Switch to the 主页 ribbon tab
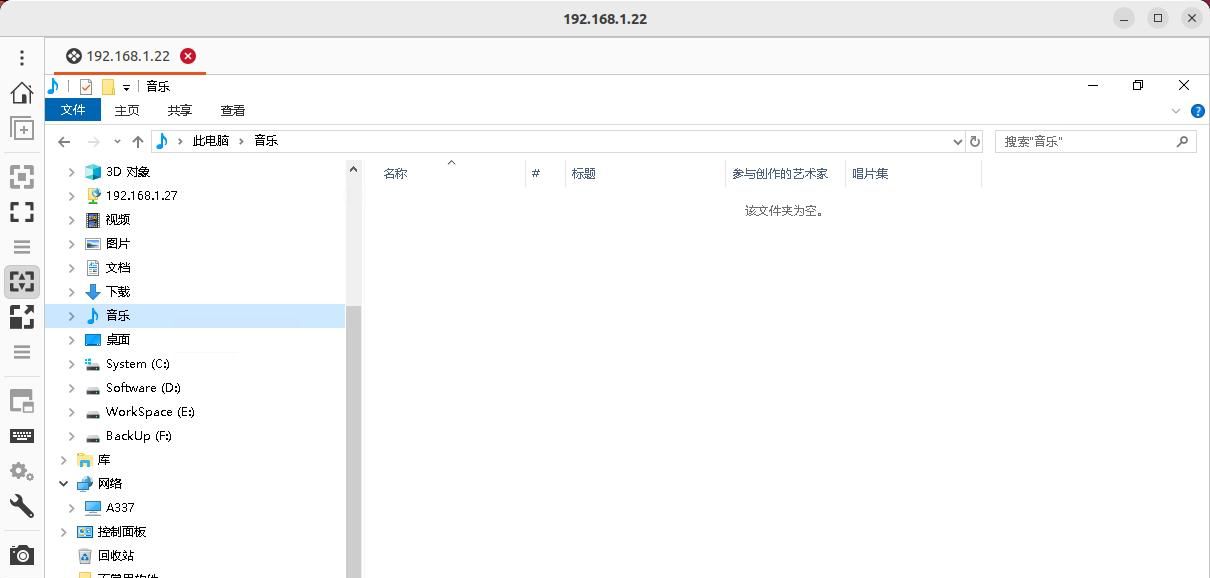 click(x=126, y=110)
